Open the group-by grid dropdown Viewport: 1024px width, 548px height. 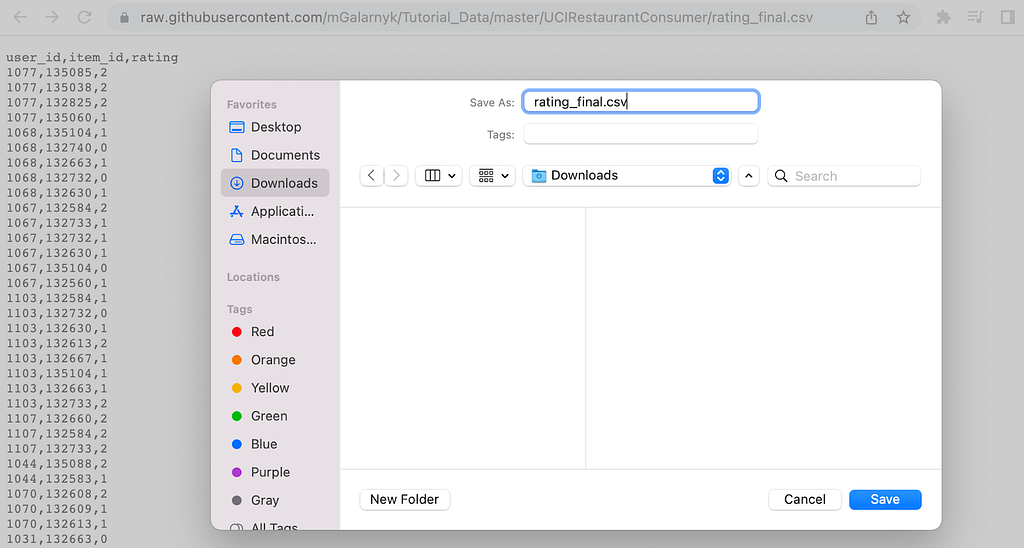pyautogui.click(x=492, y=176)
